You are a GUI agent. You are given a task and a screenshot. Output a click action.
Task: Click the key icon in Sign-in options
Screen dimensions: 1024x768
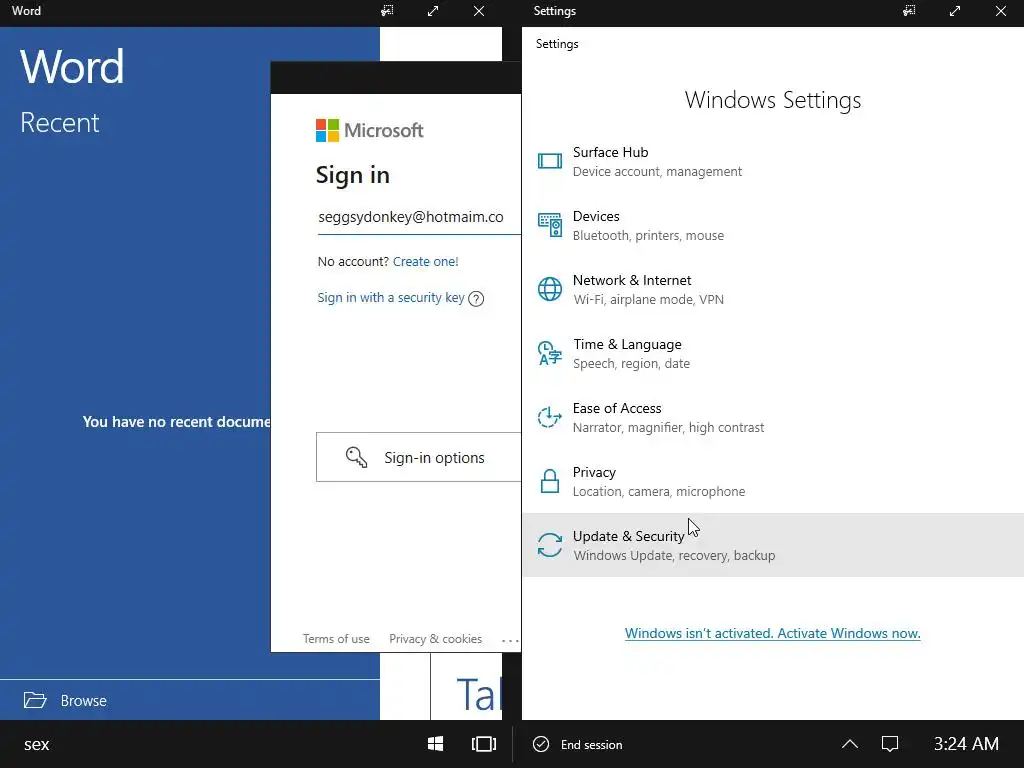[357, 457]
